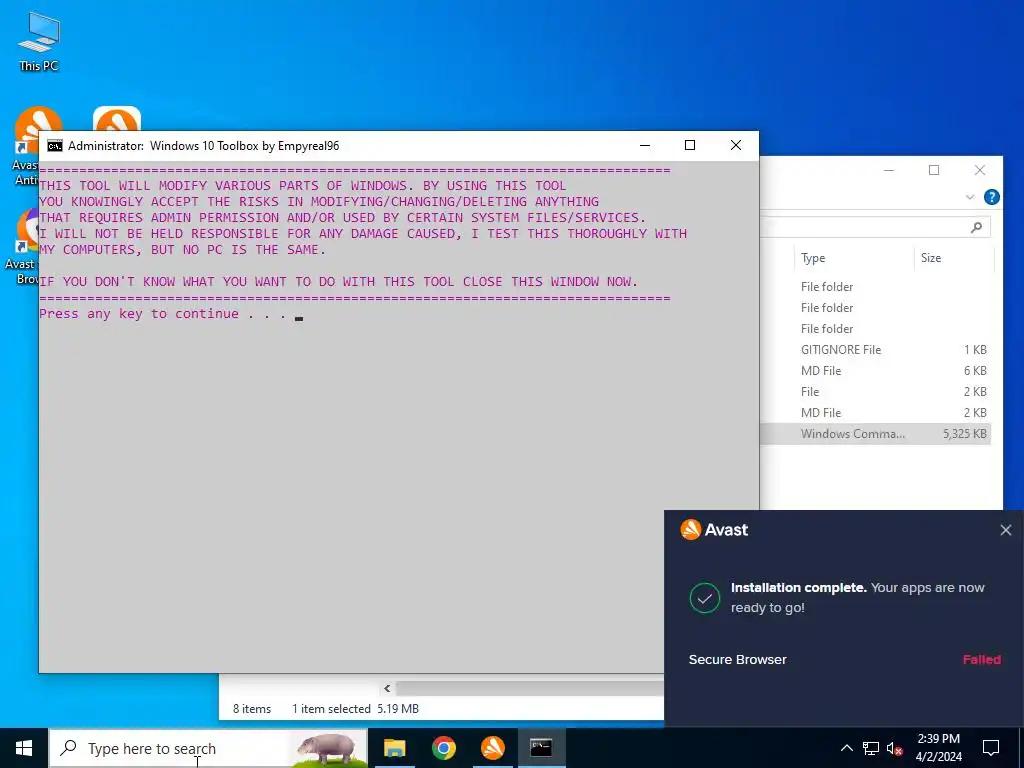Click the Secure Browser Failed status
This screenshot has height=768, width=1024.
click(982, 660)
